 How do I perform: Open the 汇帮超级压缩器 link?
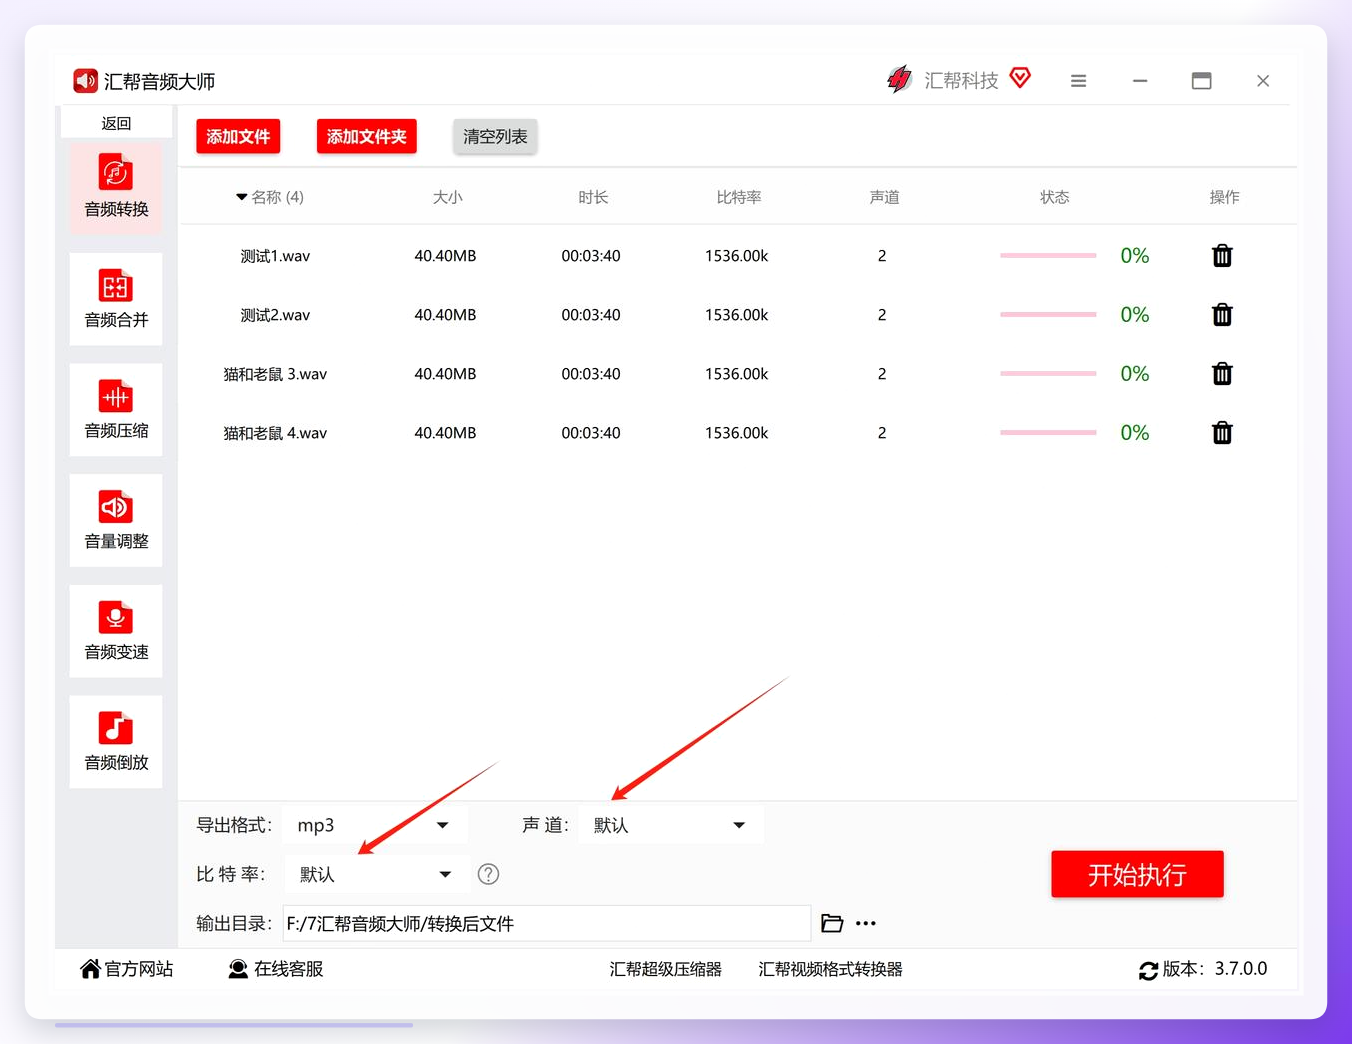point(666,969)
